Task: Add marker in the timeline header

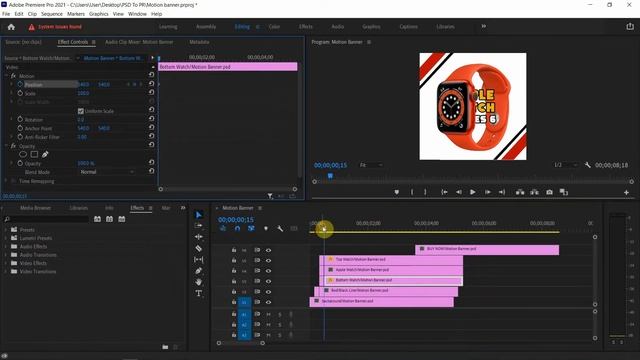Action: 266,229
